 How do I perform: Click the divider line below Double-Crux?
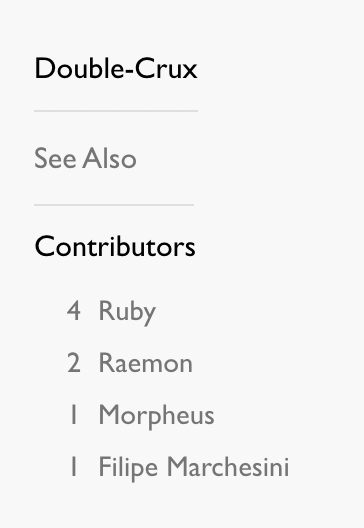[116, 110]
